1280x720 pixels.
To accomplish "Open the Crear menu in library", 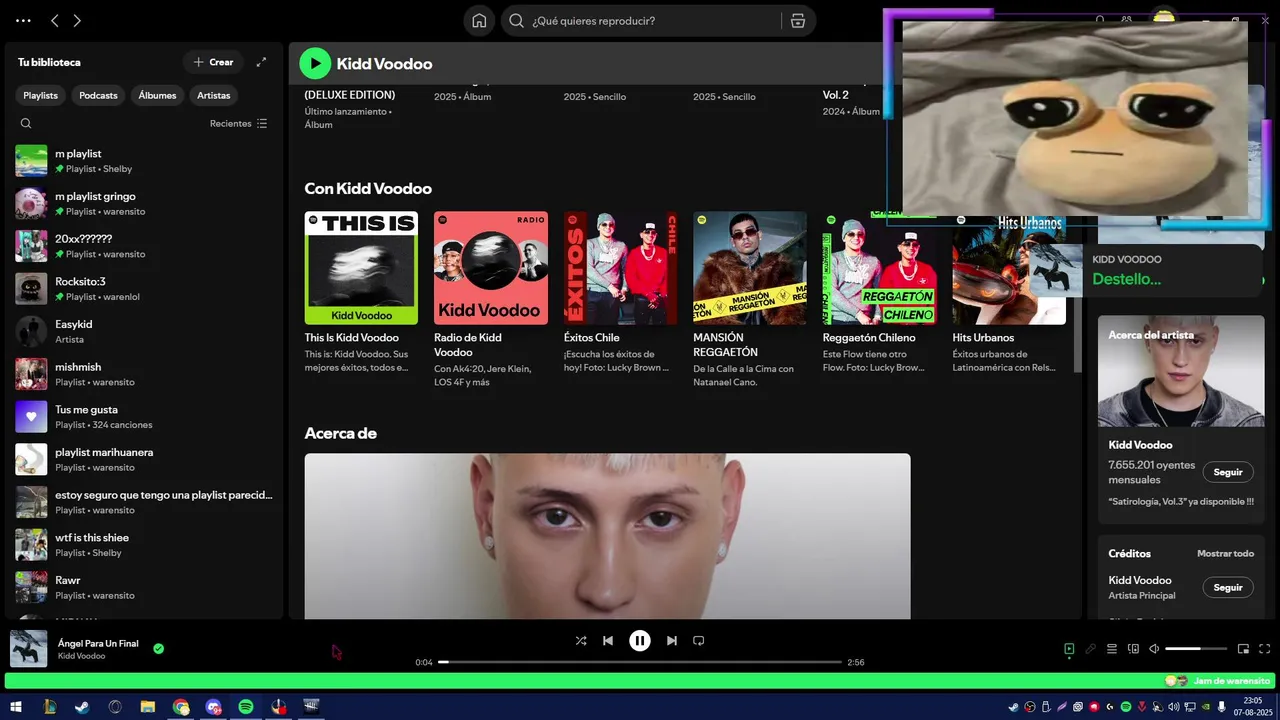I will tap(213, 62).
